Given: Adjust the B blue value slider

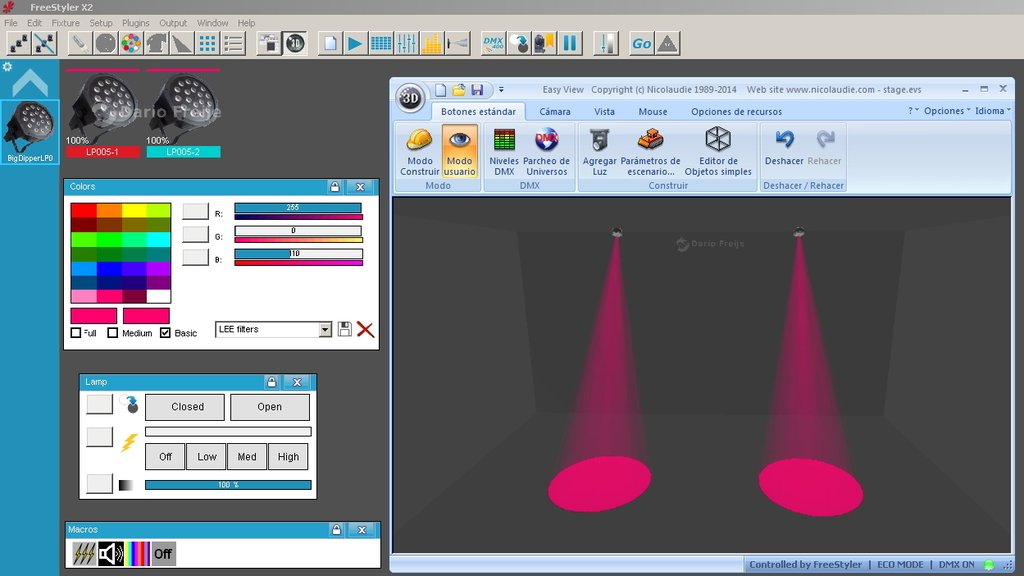Looking at the screenshot, I should click(298, 254).
